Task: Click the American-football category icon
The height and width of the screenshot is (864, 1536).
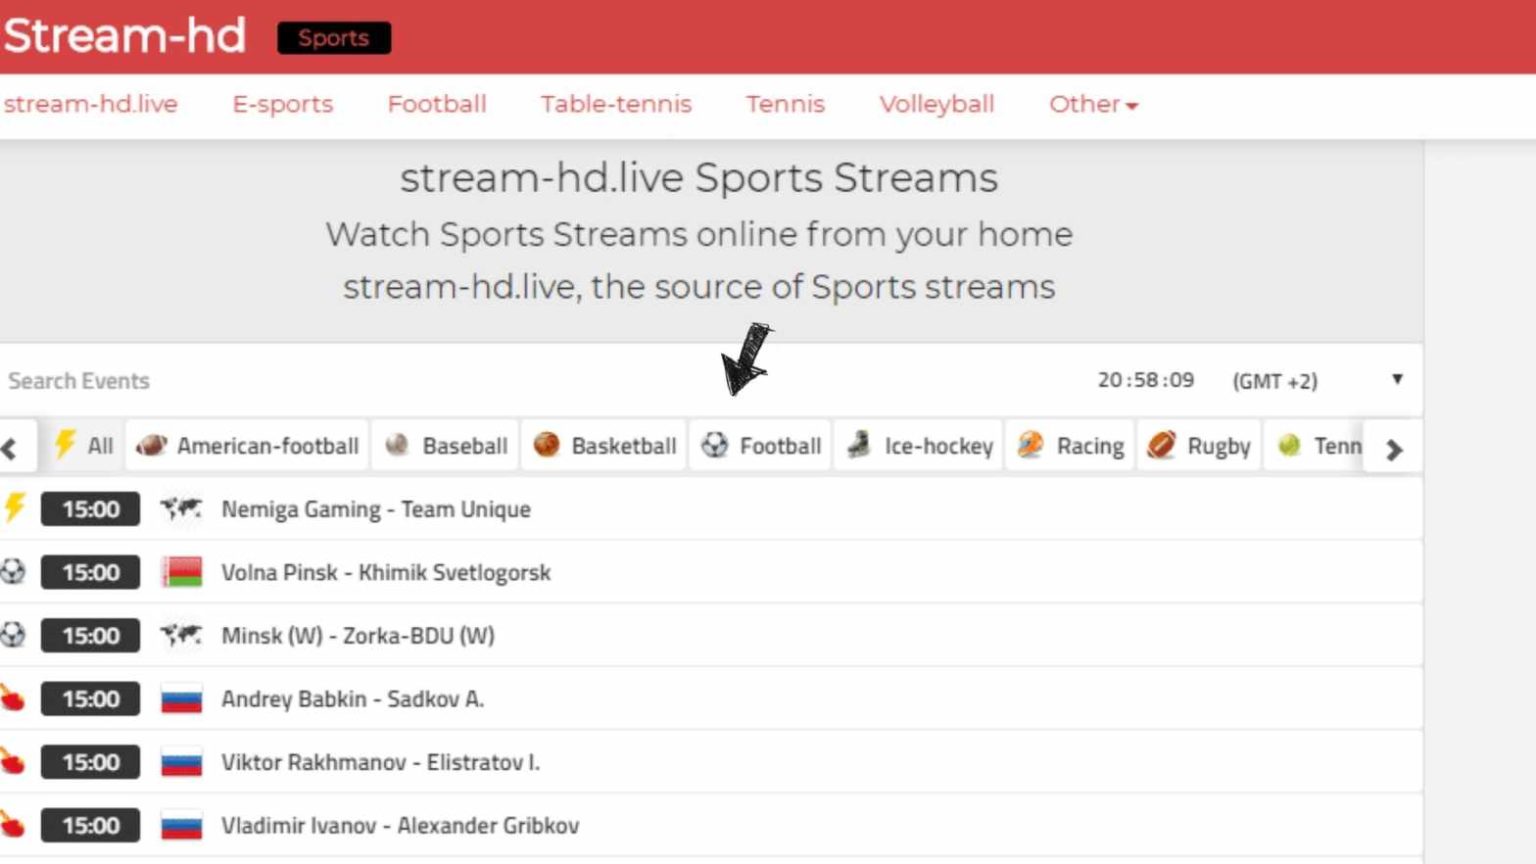Action: click(x=151, y=445)
